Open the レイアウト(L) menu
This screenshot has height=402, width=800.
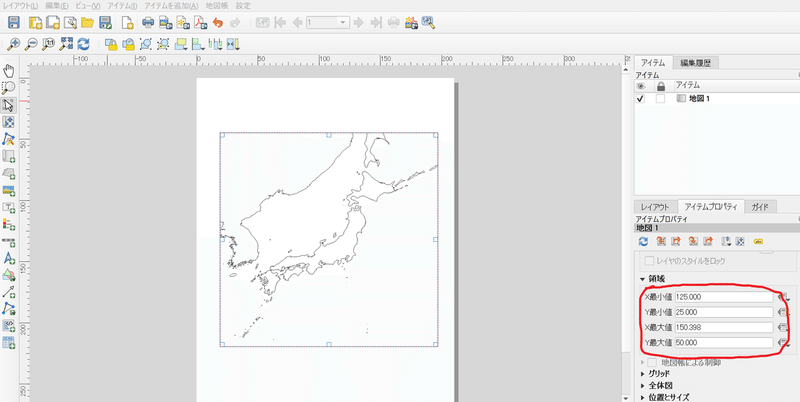coord(20,6)
